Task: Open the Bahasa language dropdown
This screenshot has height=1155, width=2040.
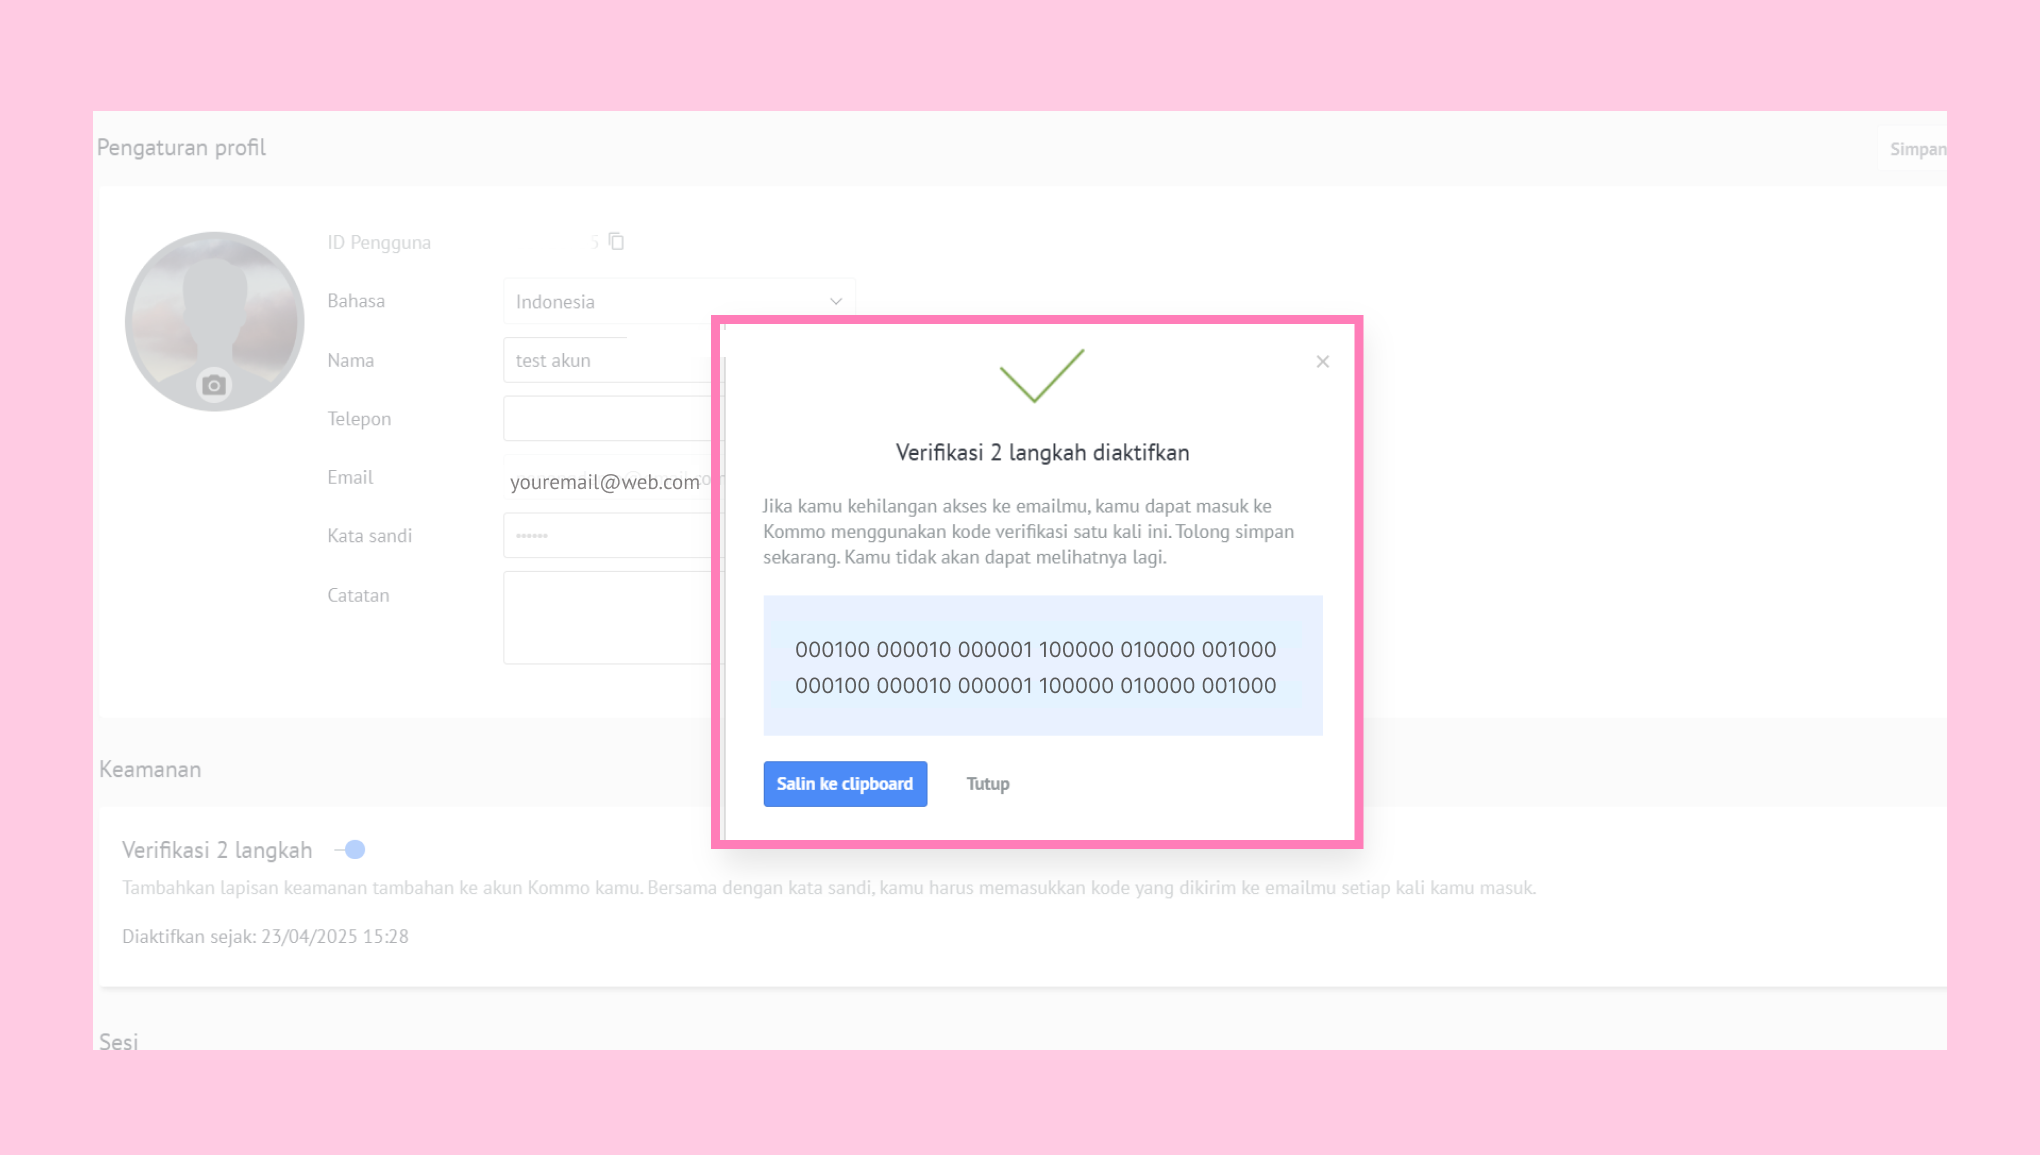Action: [x=678, y=301]
